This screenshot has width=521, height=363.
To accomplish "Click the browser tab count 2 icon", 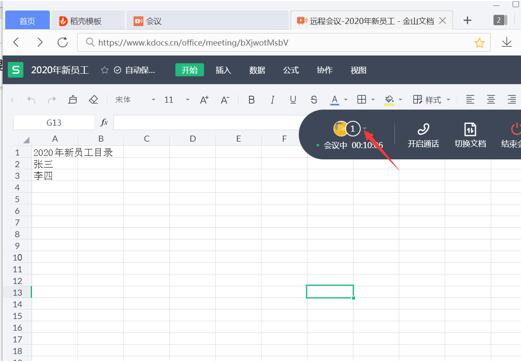I will tap(499, 20).
